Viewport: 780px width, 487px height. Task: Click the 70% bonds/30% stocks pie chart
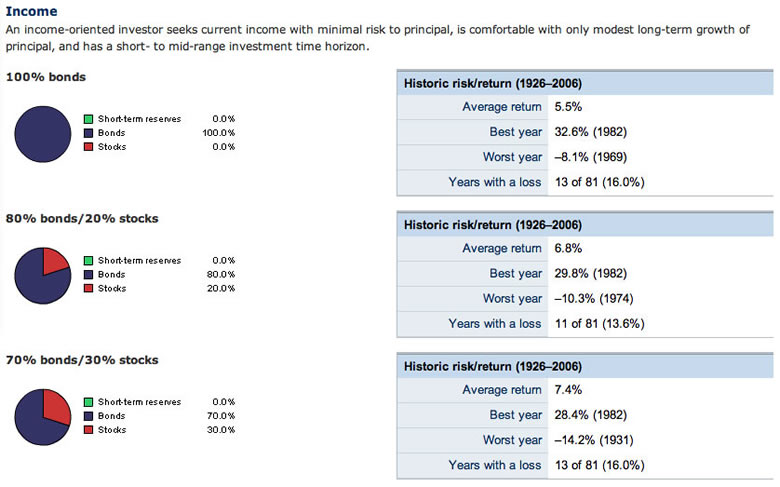click(43, 416)
